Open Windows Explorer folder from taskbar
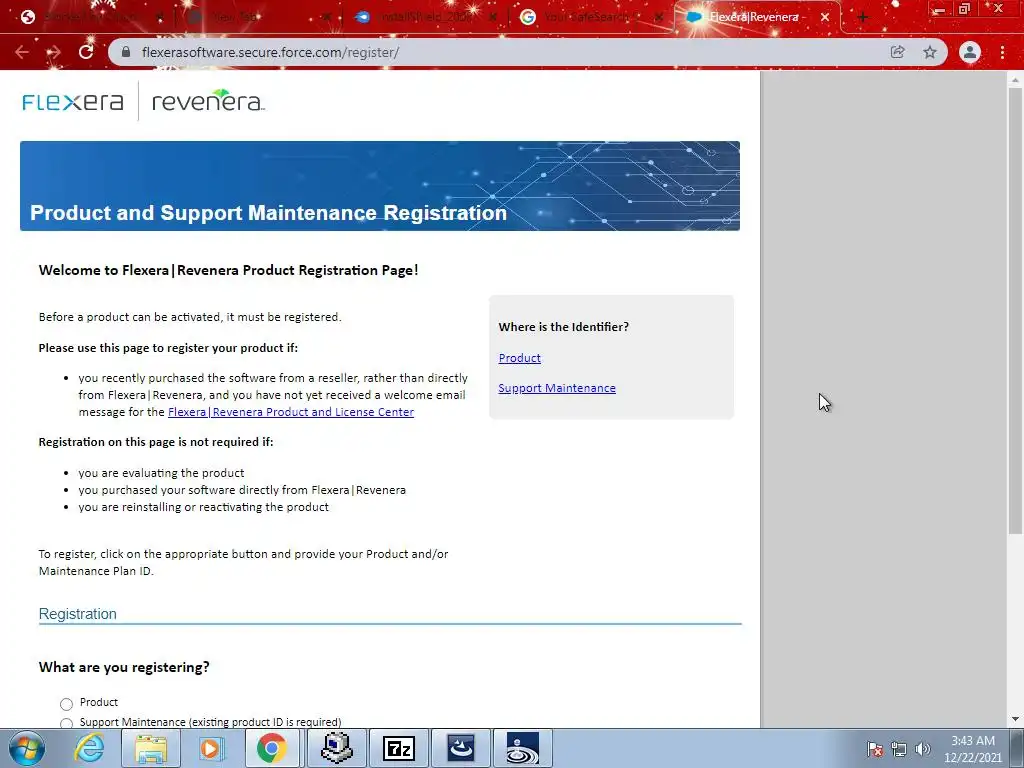Viewport: 1024px width, 768px height. (x=151, y=748)
